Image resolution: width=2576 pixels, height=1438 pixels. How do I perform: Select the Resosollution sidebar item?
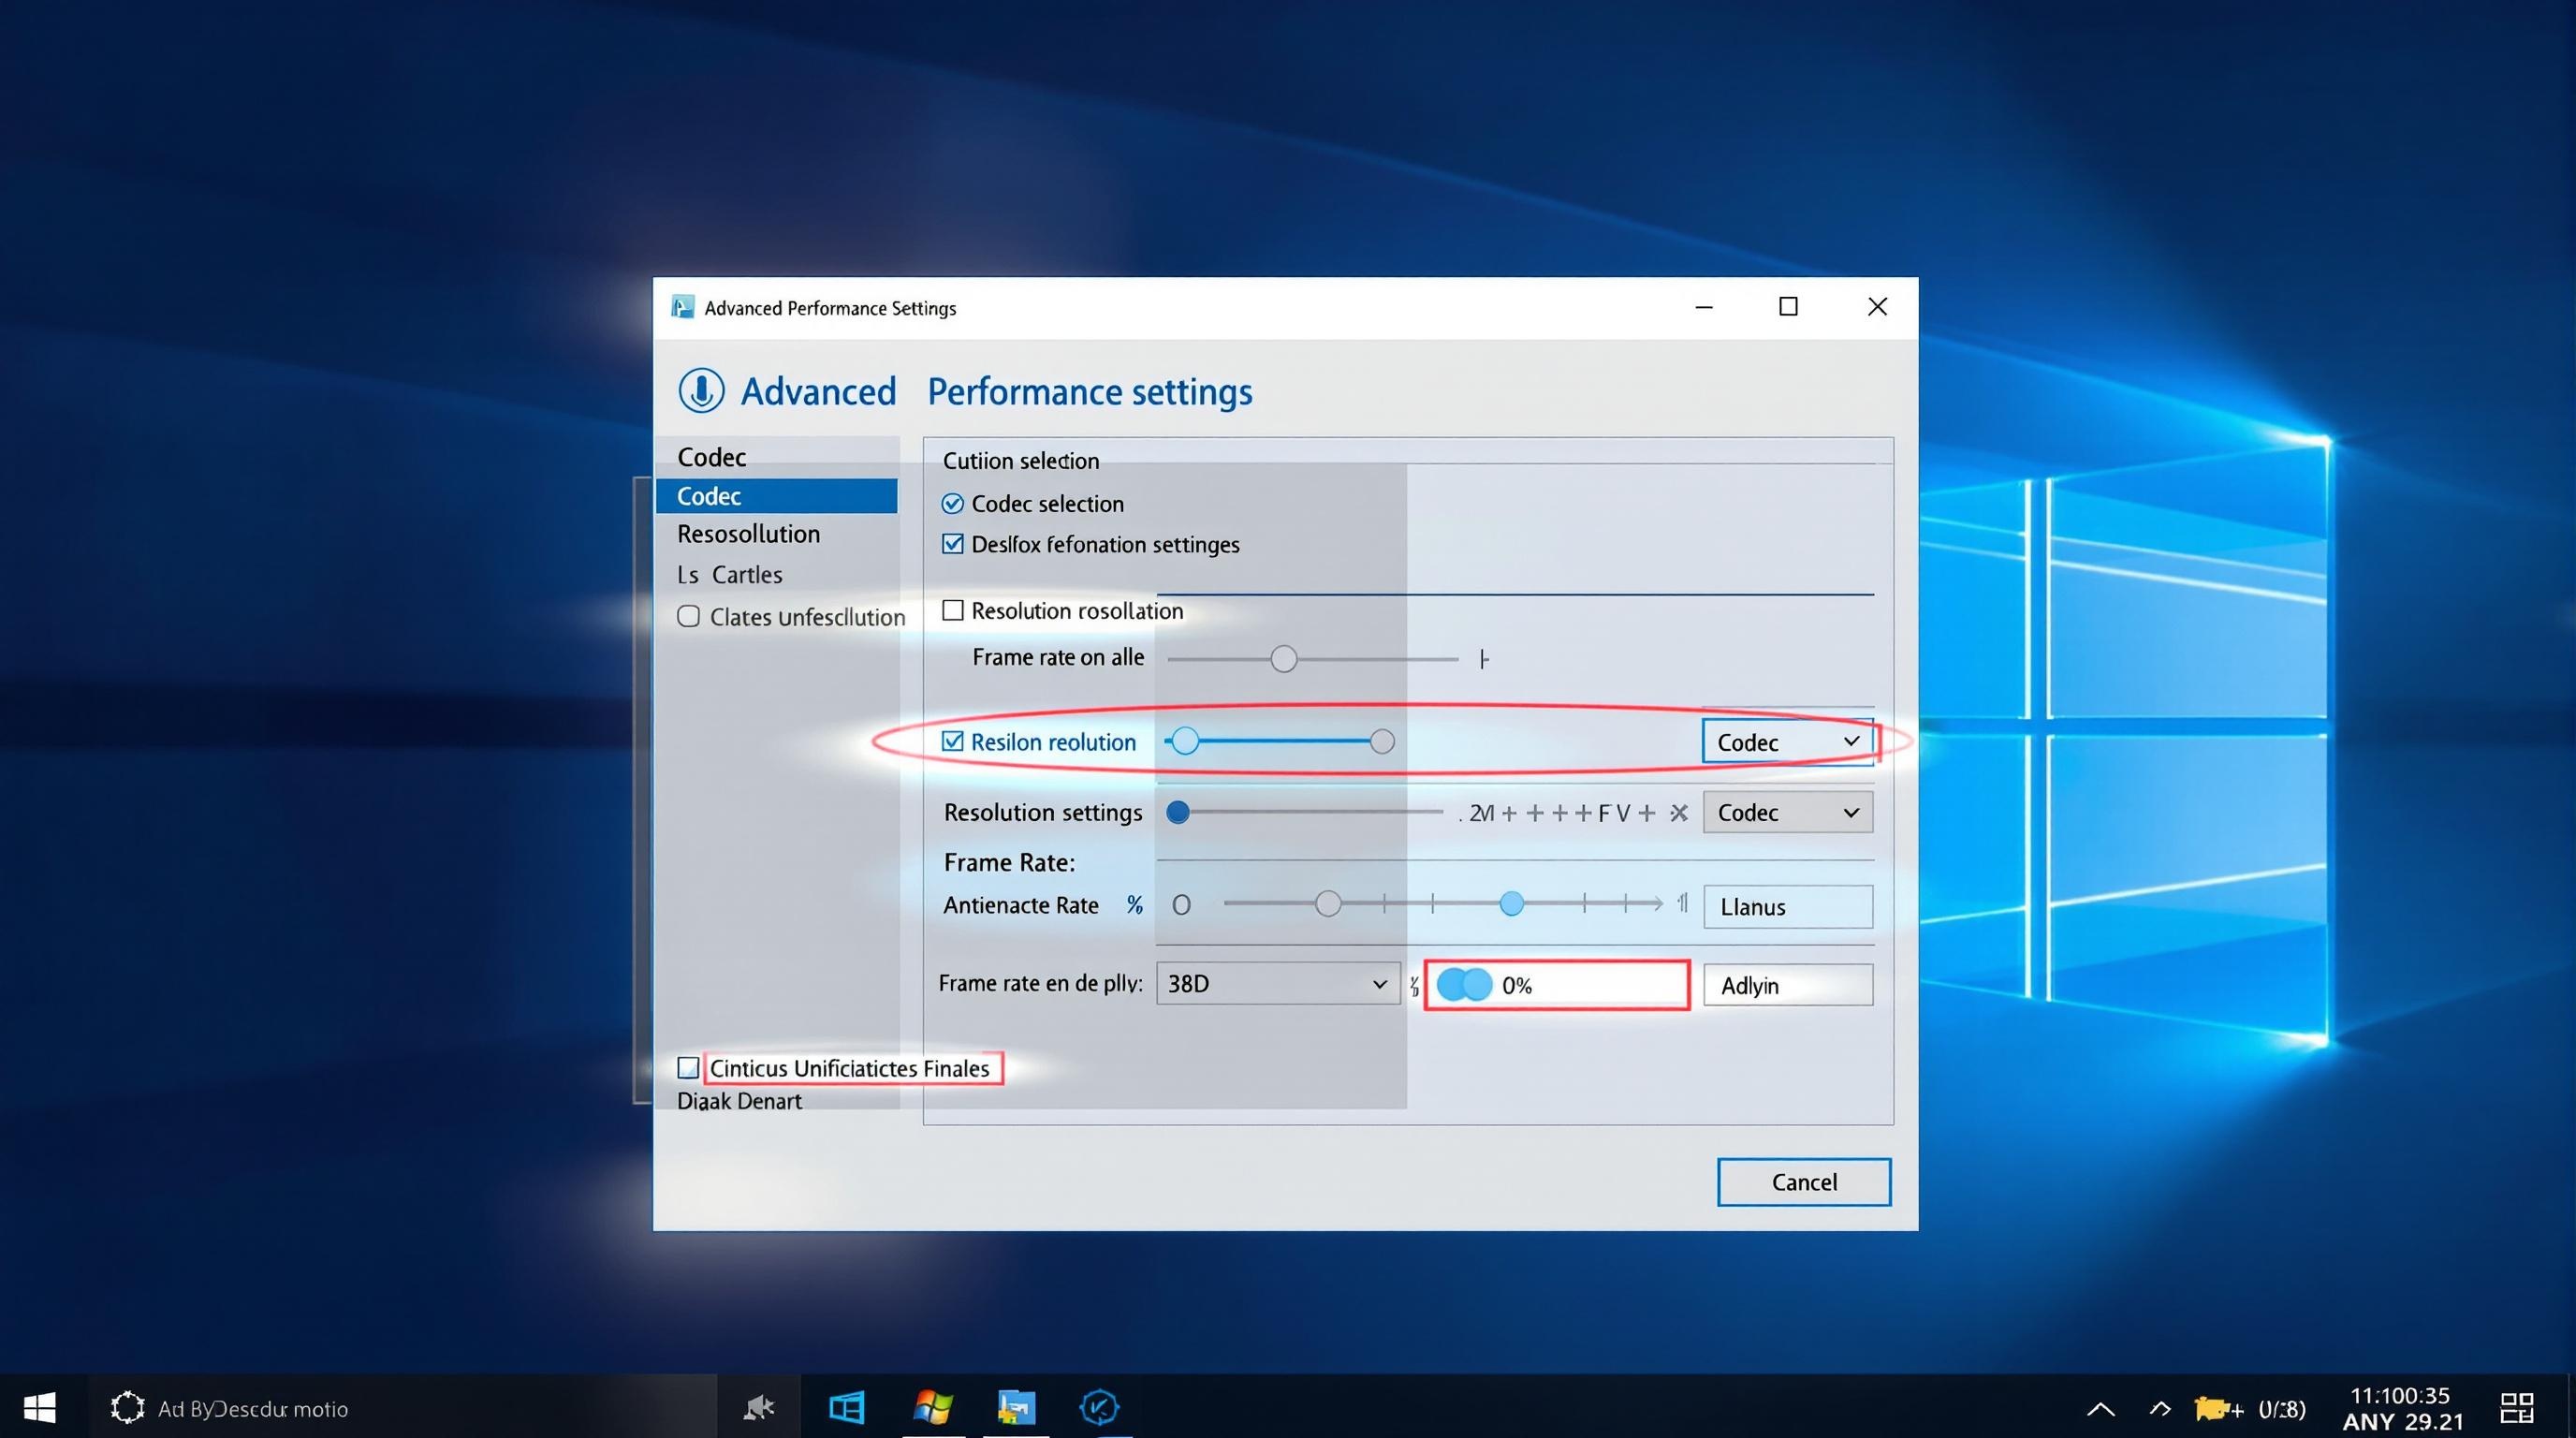pos(749,534)
